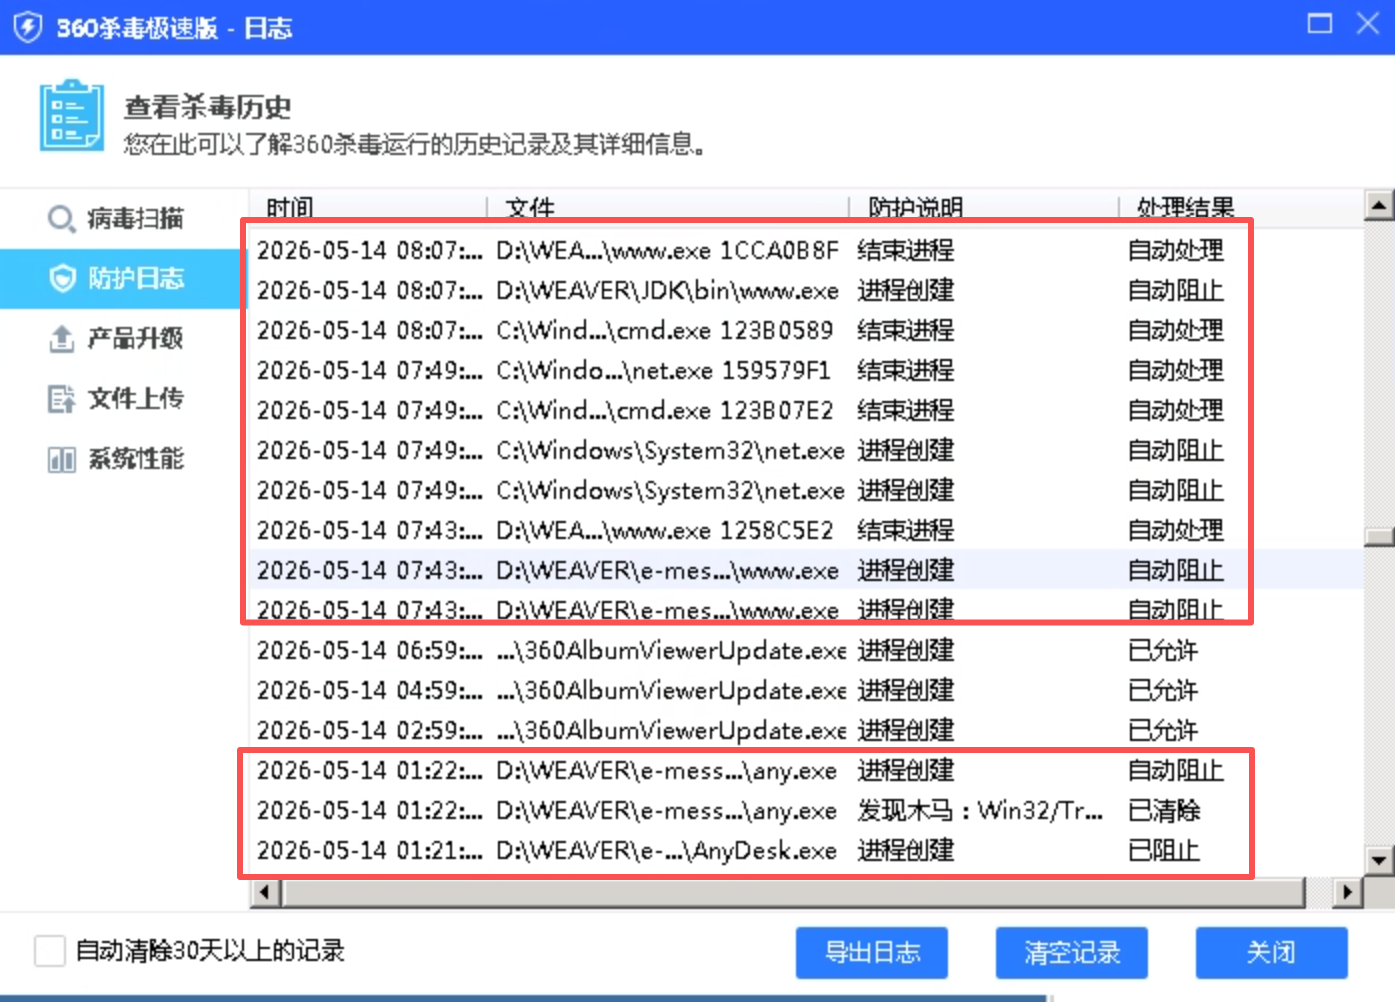
Task: Click the system performance chart icon
Action: click(x=61, y=460)
